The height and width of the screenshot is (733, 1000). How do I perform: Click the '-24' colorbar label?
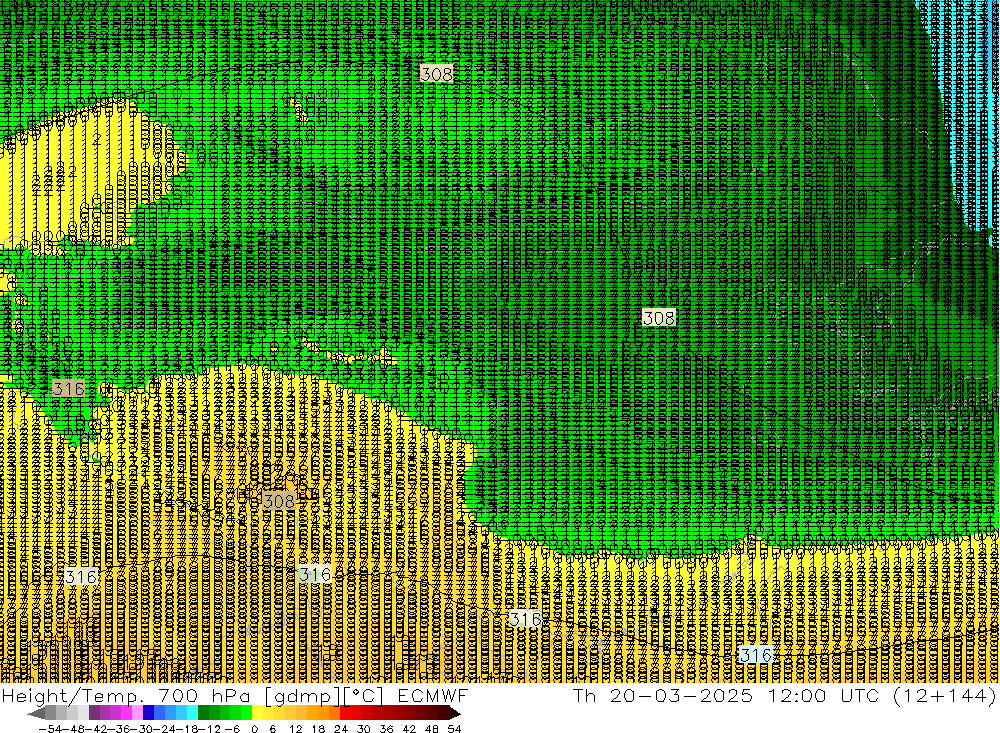click(x=165, y=729)
